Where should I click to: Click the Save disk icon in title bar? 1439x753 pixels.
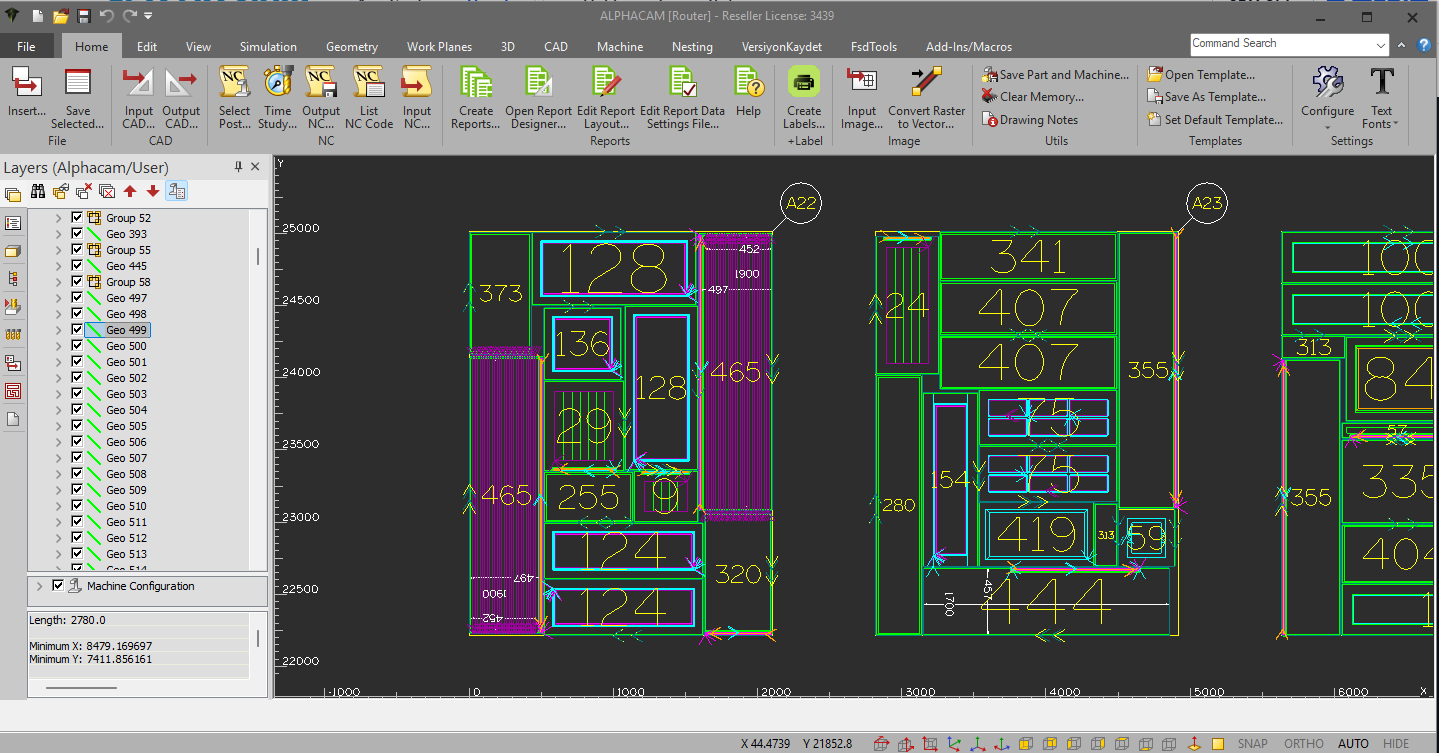[x=84, y=16]
